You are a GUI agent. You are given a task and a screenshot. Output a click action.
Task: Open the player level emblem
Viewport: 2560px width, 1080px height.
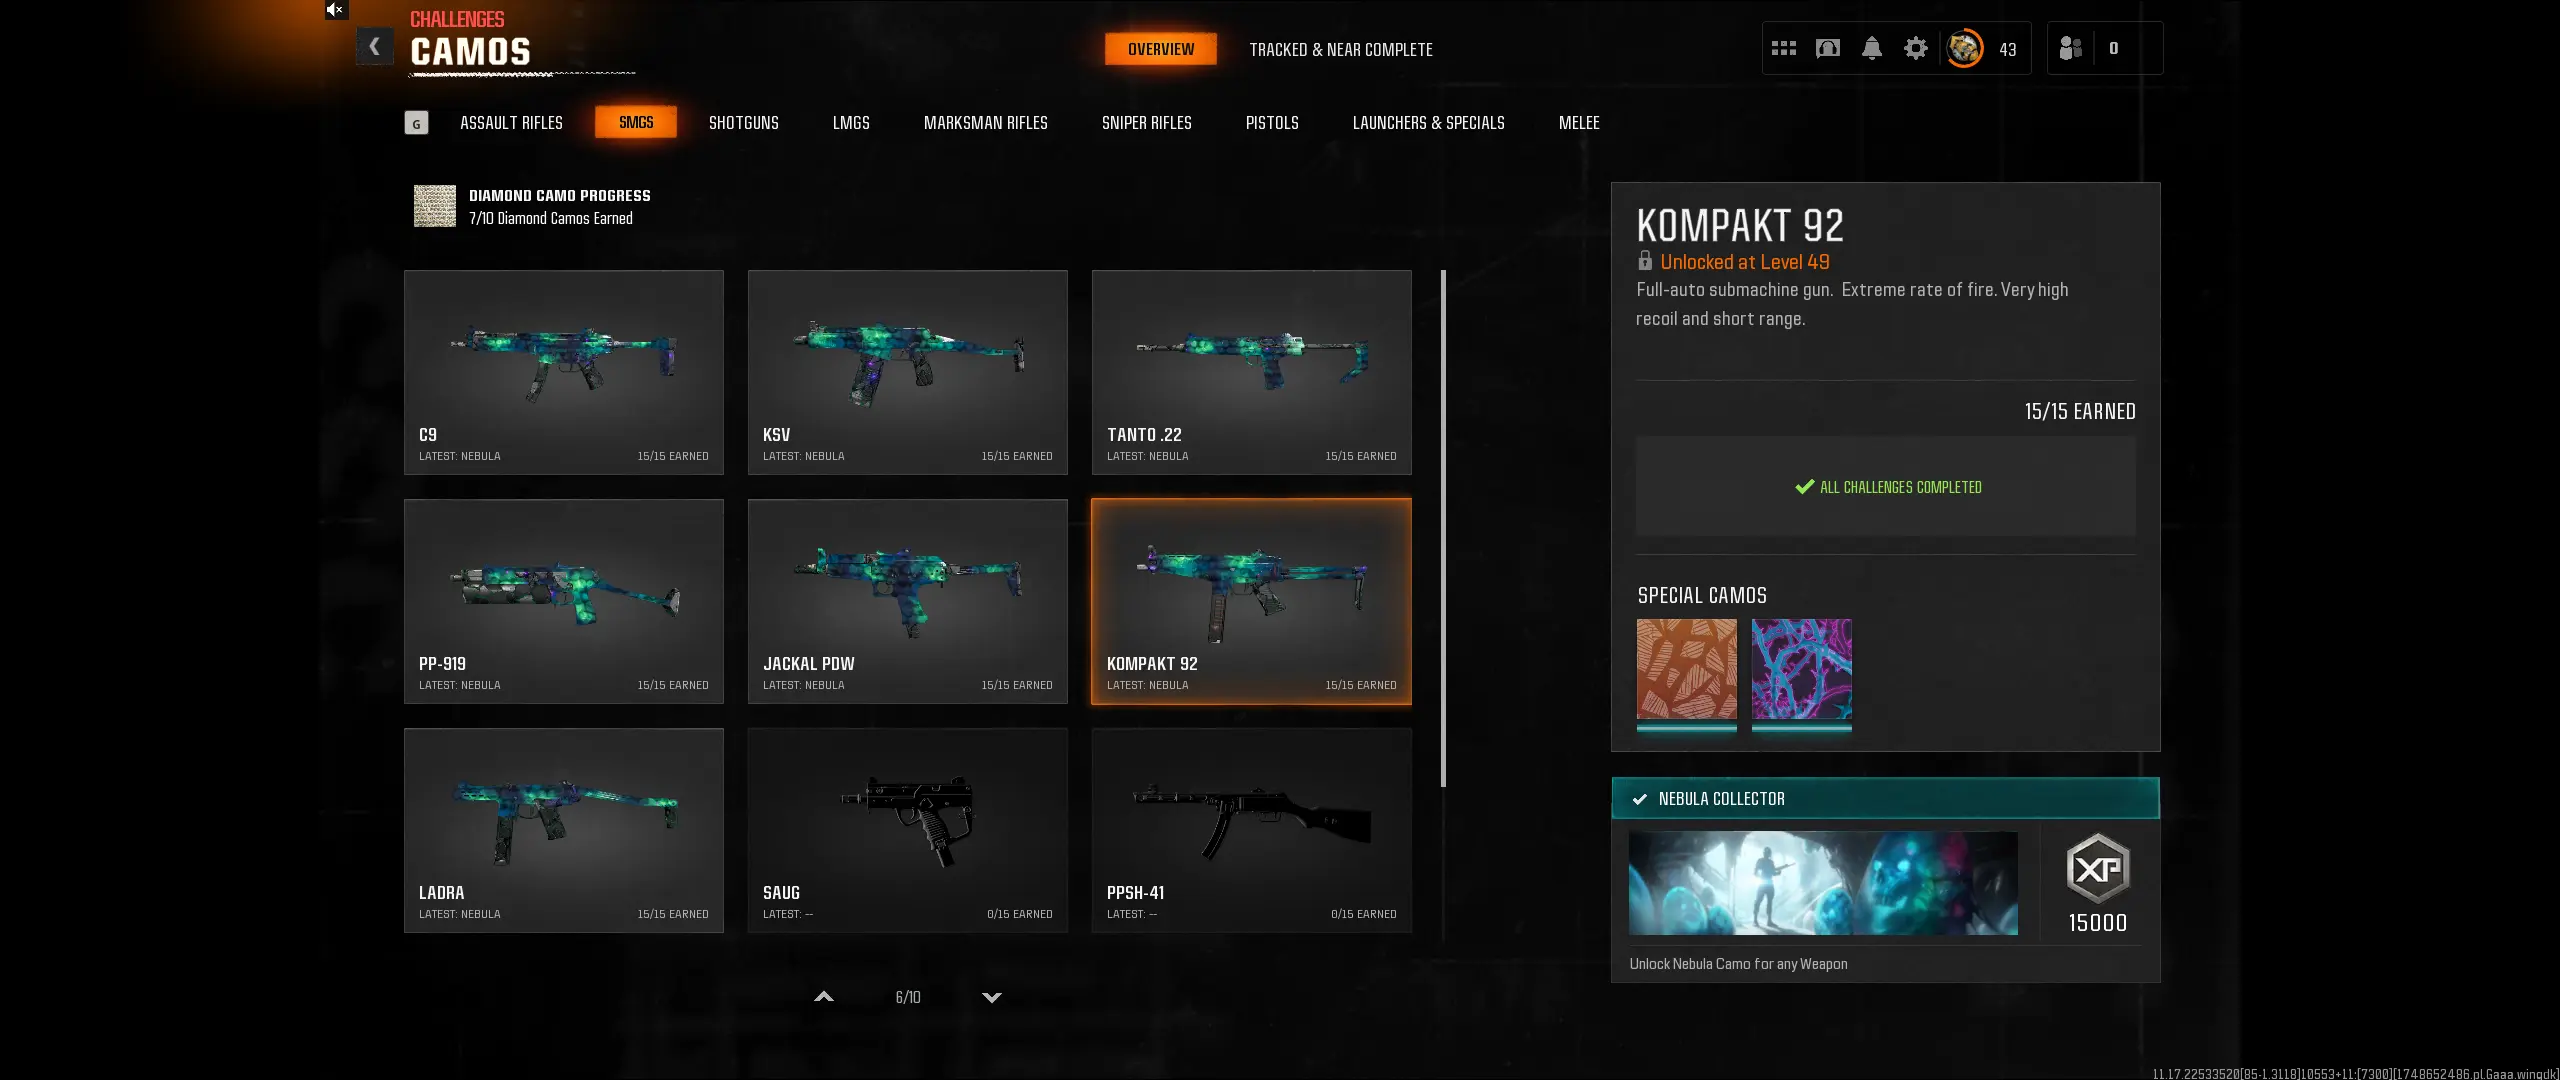click(1964, 48)
